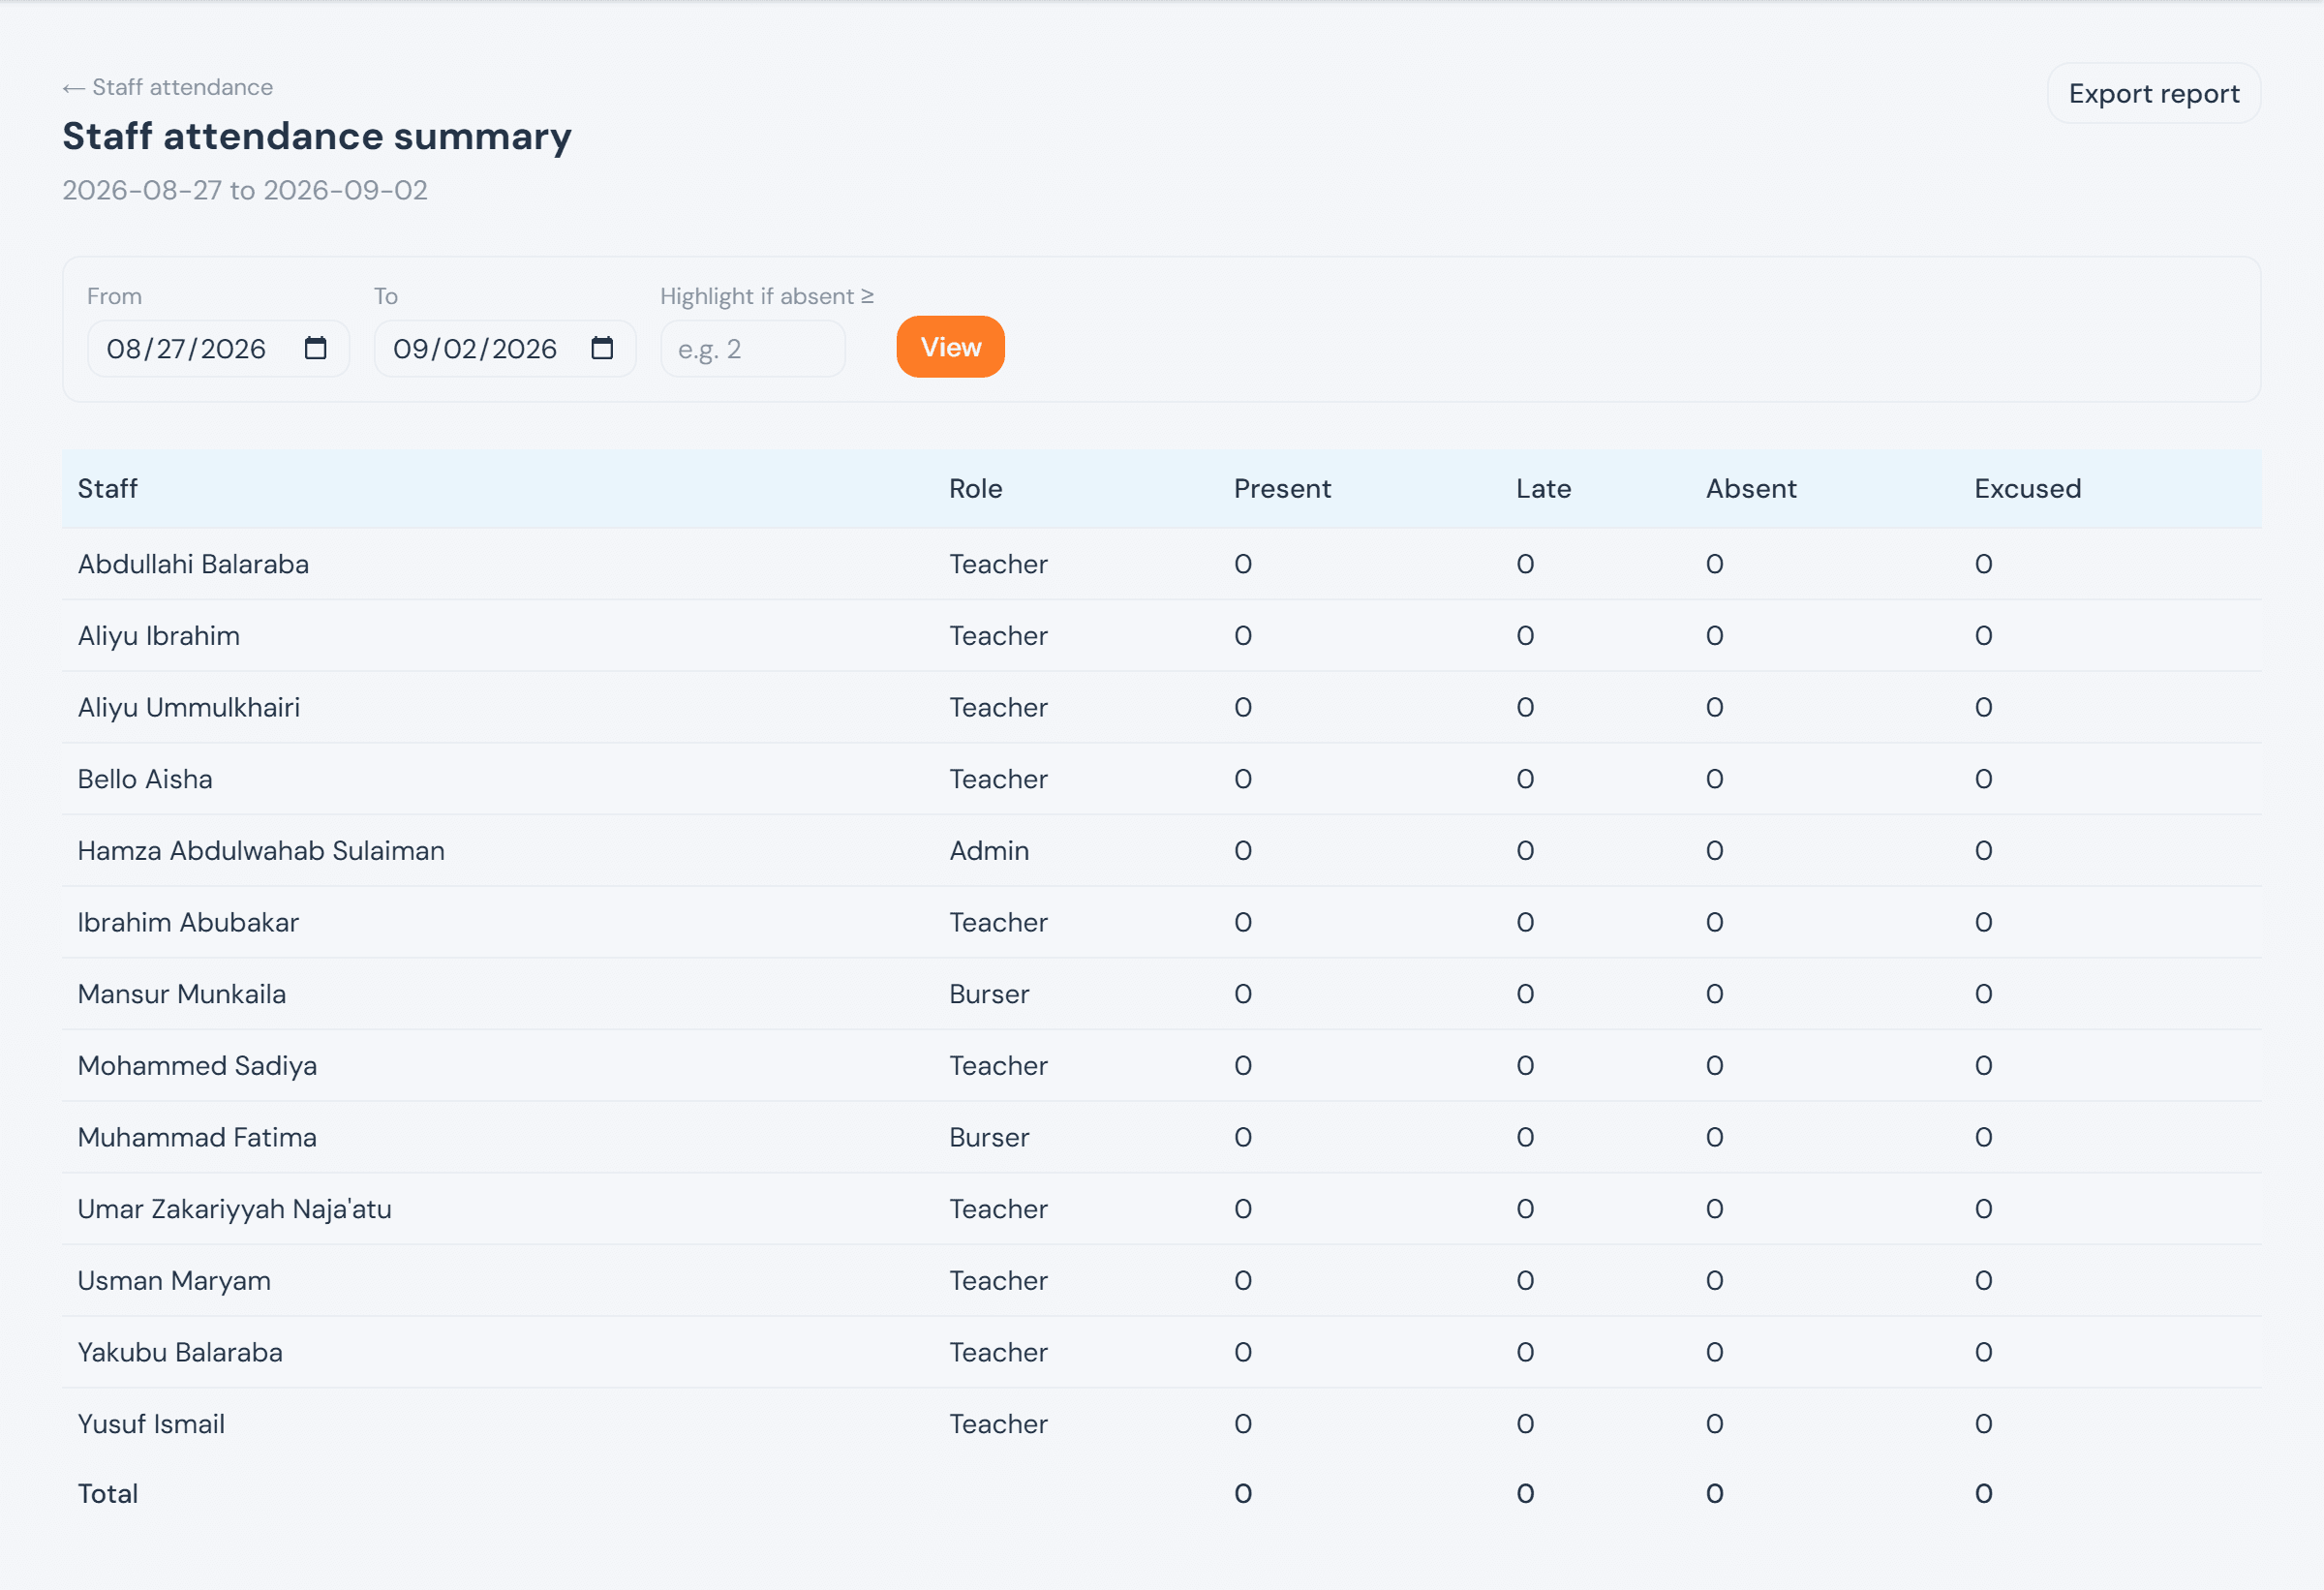Click the Staff column header
This screenshot has height=1590, width=2324.
[108, 488]
